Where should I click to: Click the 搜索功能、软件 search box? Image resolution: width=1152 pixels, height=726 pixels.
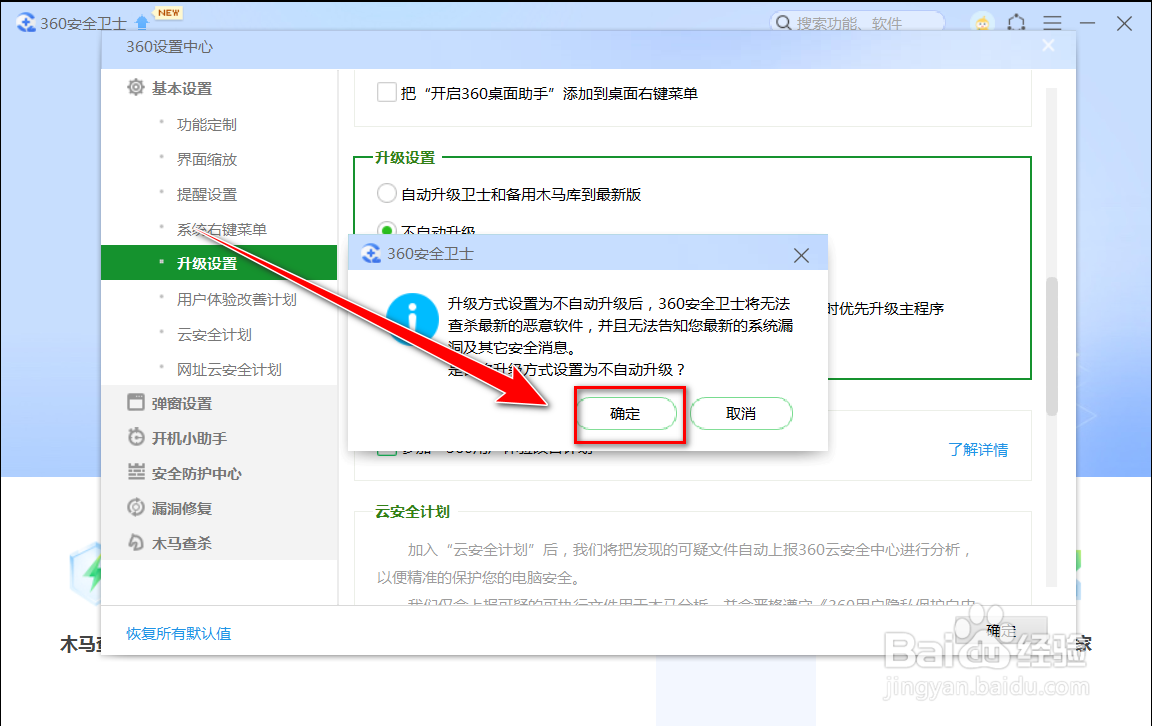tap(857, 23)
